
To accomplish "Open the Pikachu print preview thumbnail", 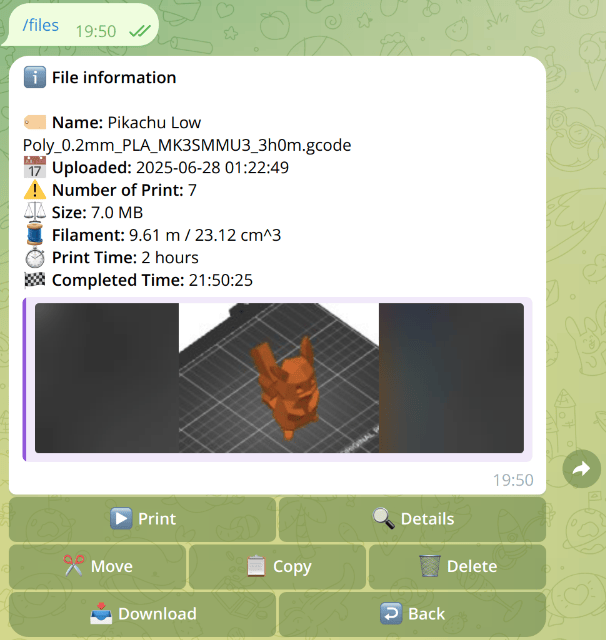I will [279, 378].
